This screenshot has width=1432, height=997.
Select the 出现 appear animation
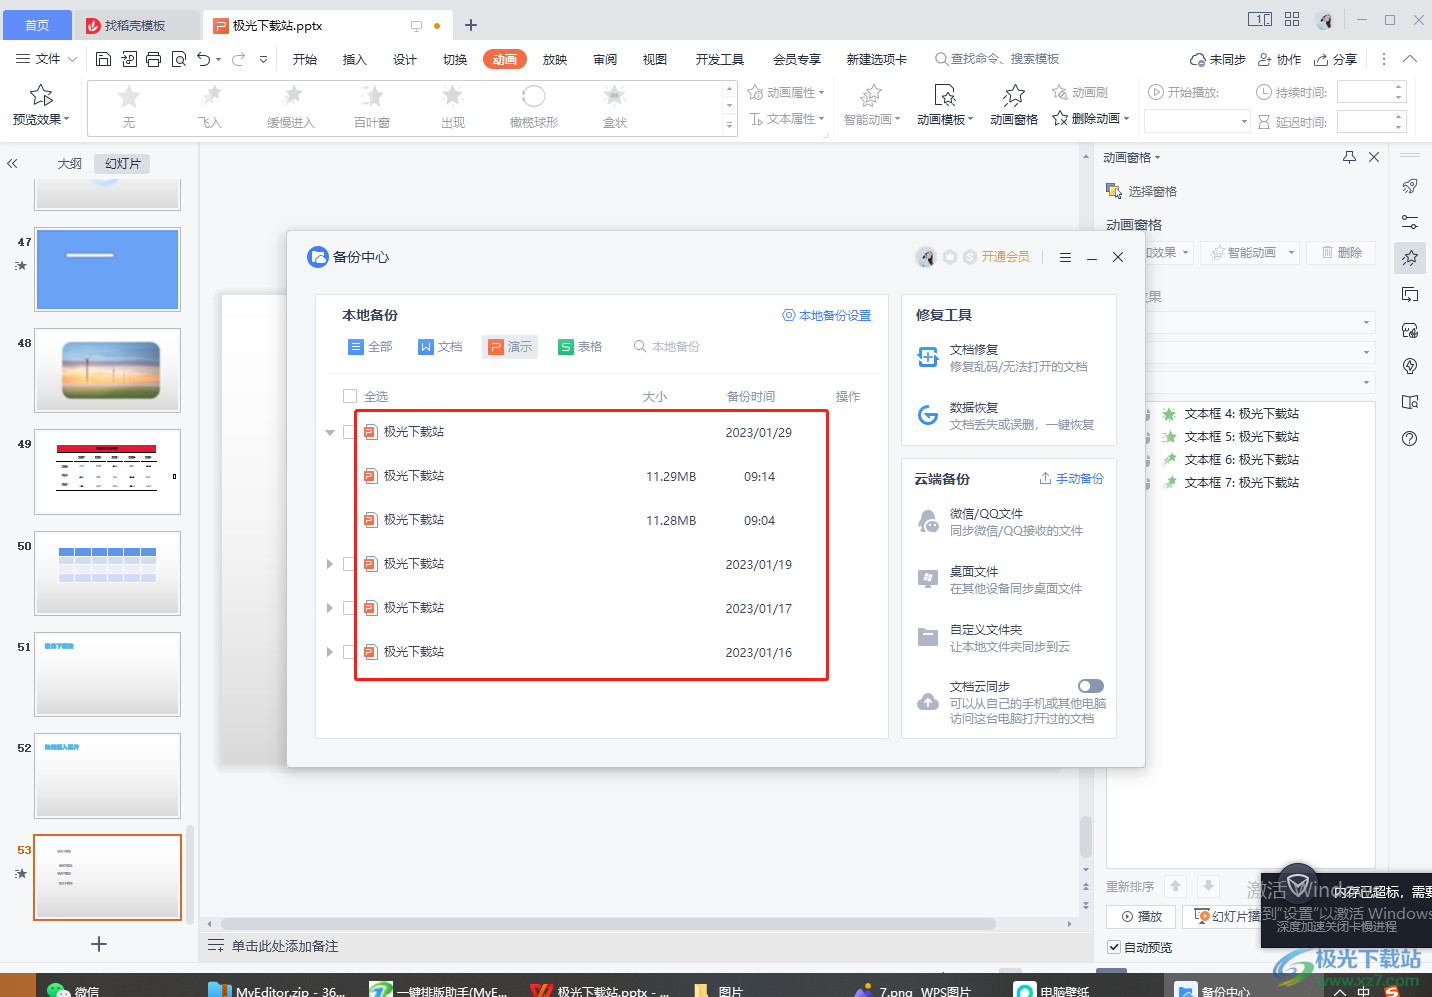click(453, 107)
